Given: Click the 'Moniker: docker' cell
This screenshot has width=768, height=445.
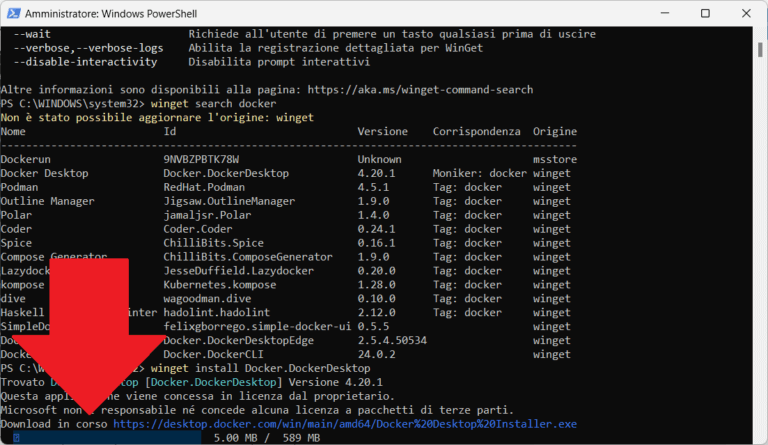Looking at the screenshot, I should tap(480, 173).
